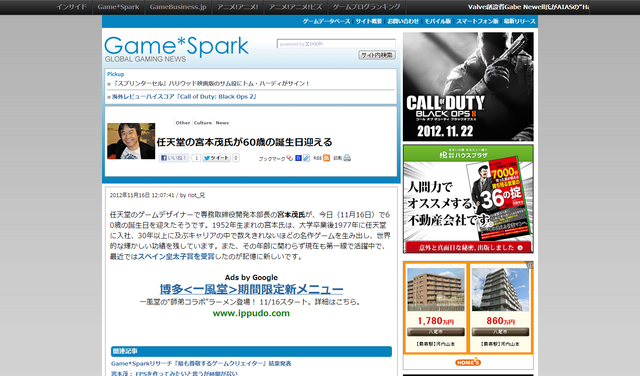Click the 1,780万円 apartment listing
640x376 pixels.
coord(436,307)
